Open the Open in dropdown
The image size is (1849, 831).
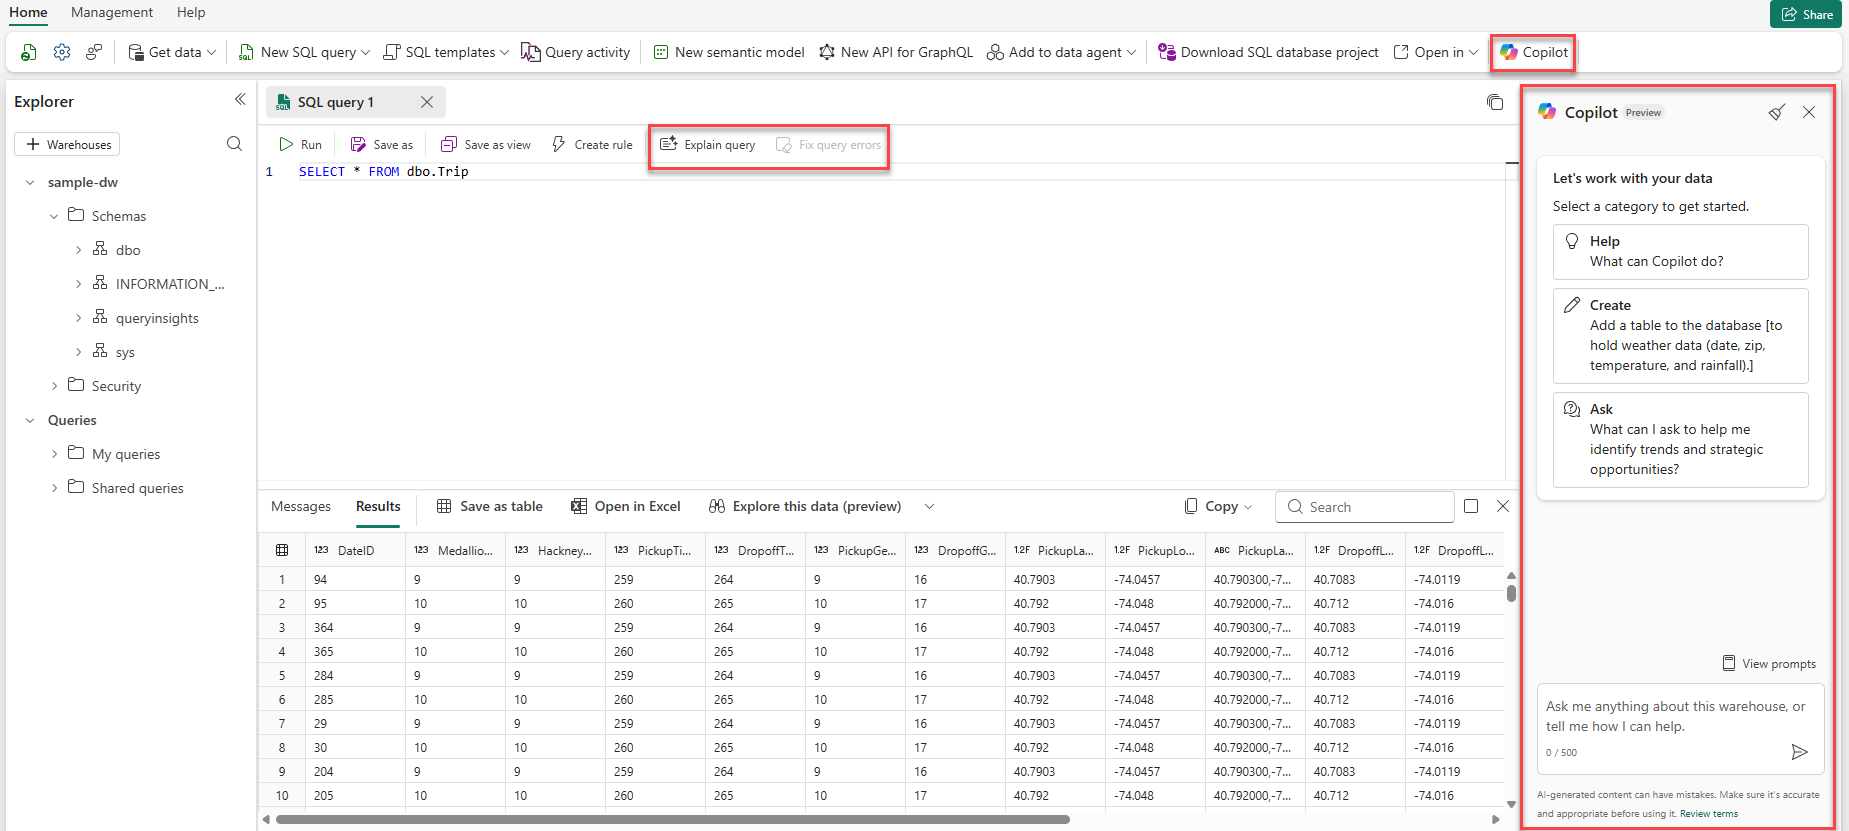point(1436,52)
